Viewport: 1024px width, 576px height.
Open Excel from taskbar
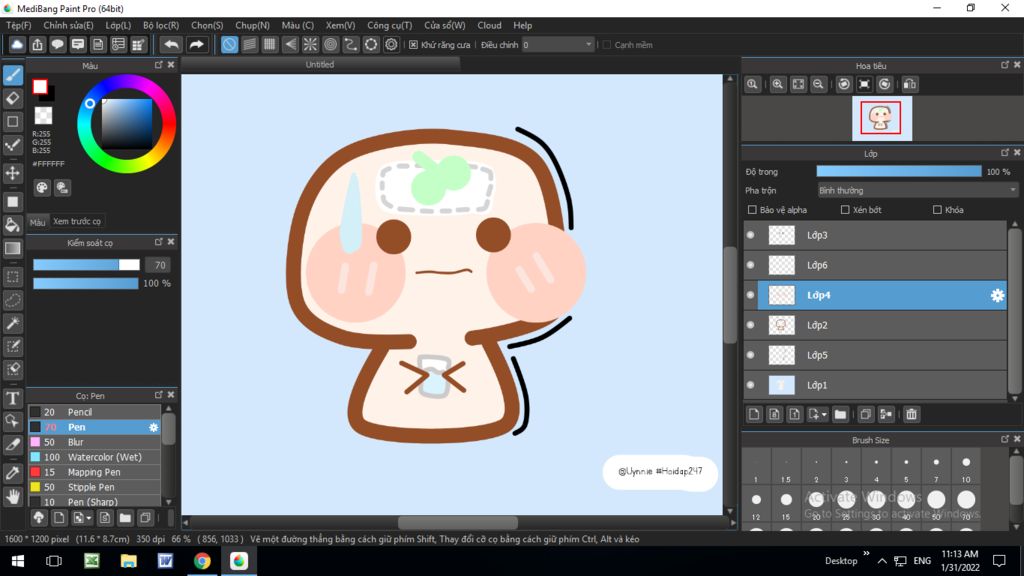pos(92,561)
